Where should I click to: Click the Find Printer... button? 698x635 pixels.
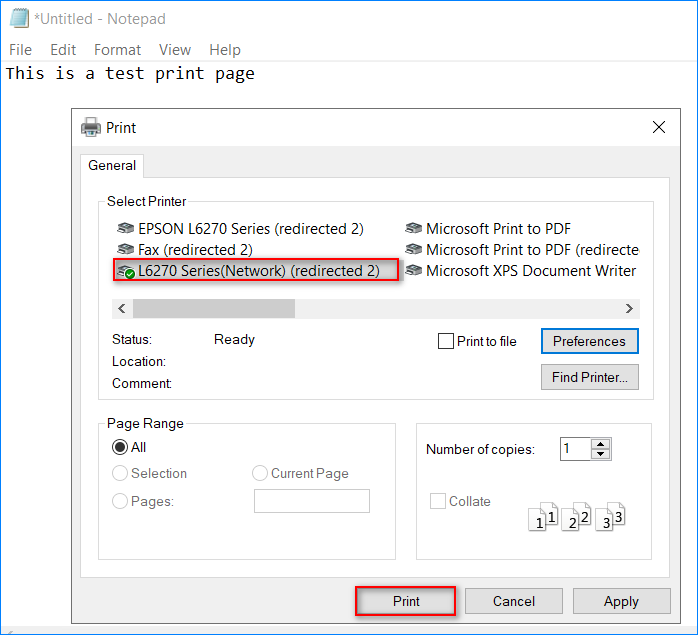[x=589, y=377]
